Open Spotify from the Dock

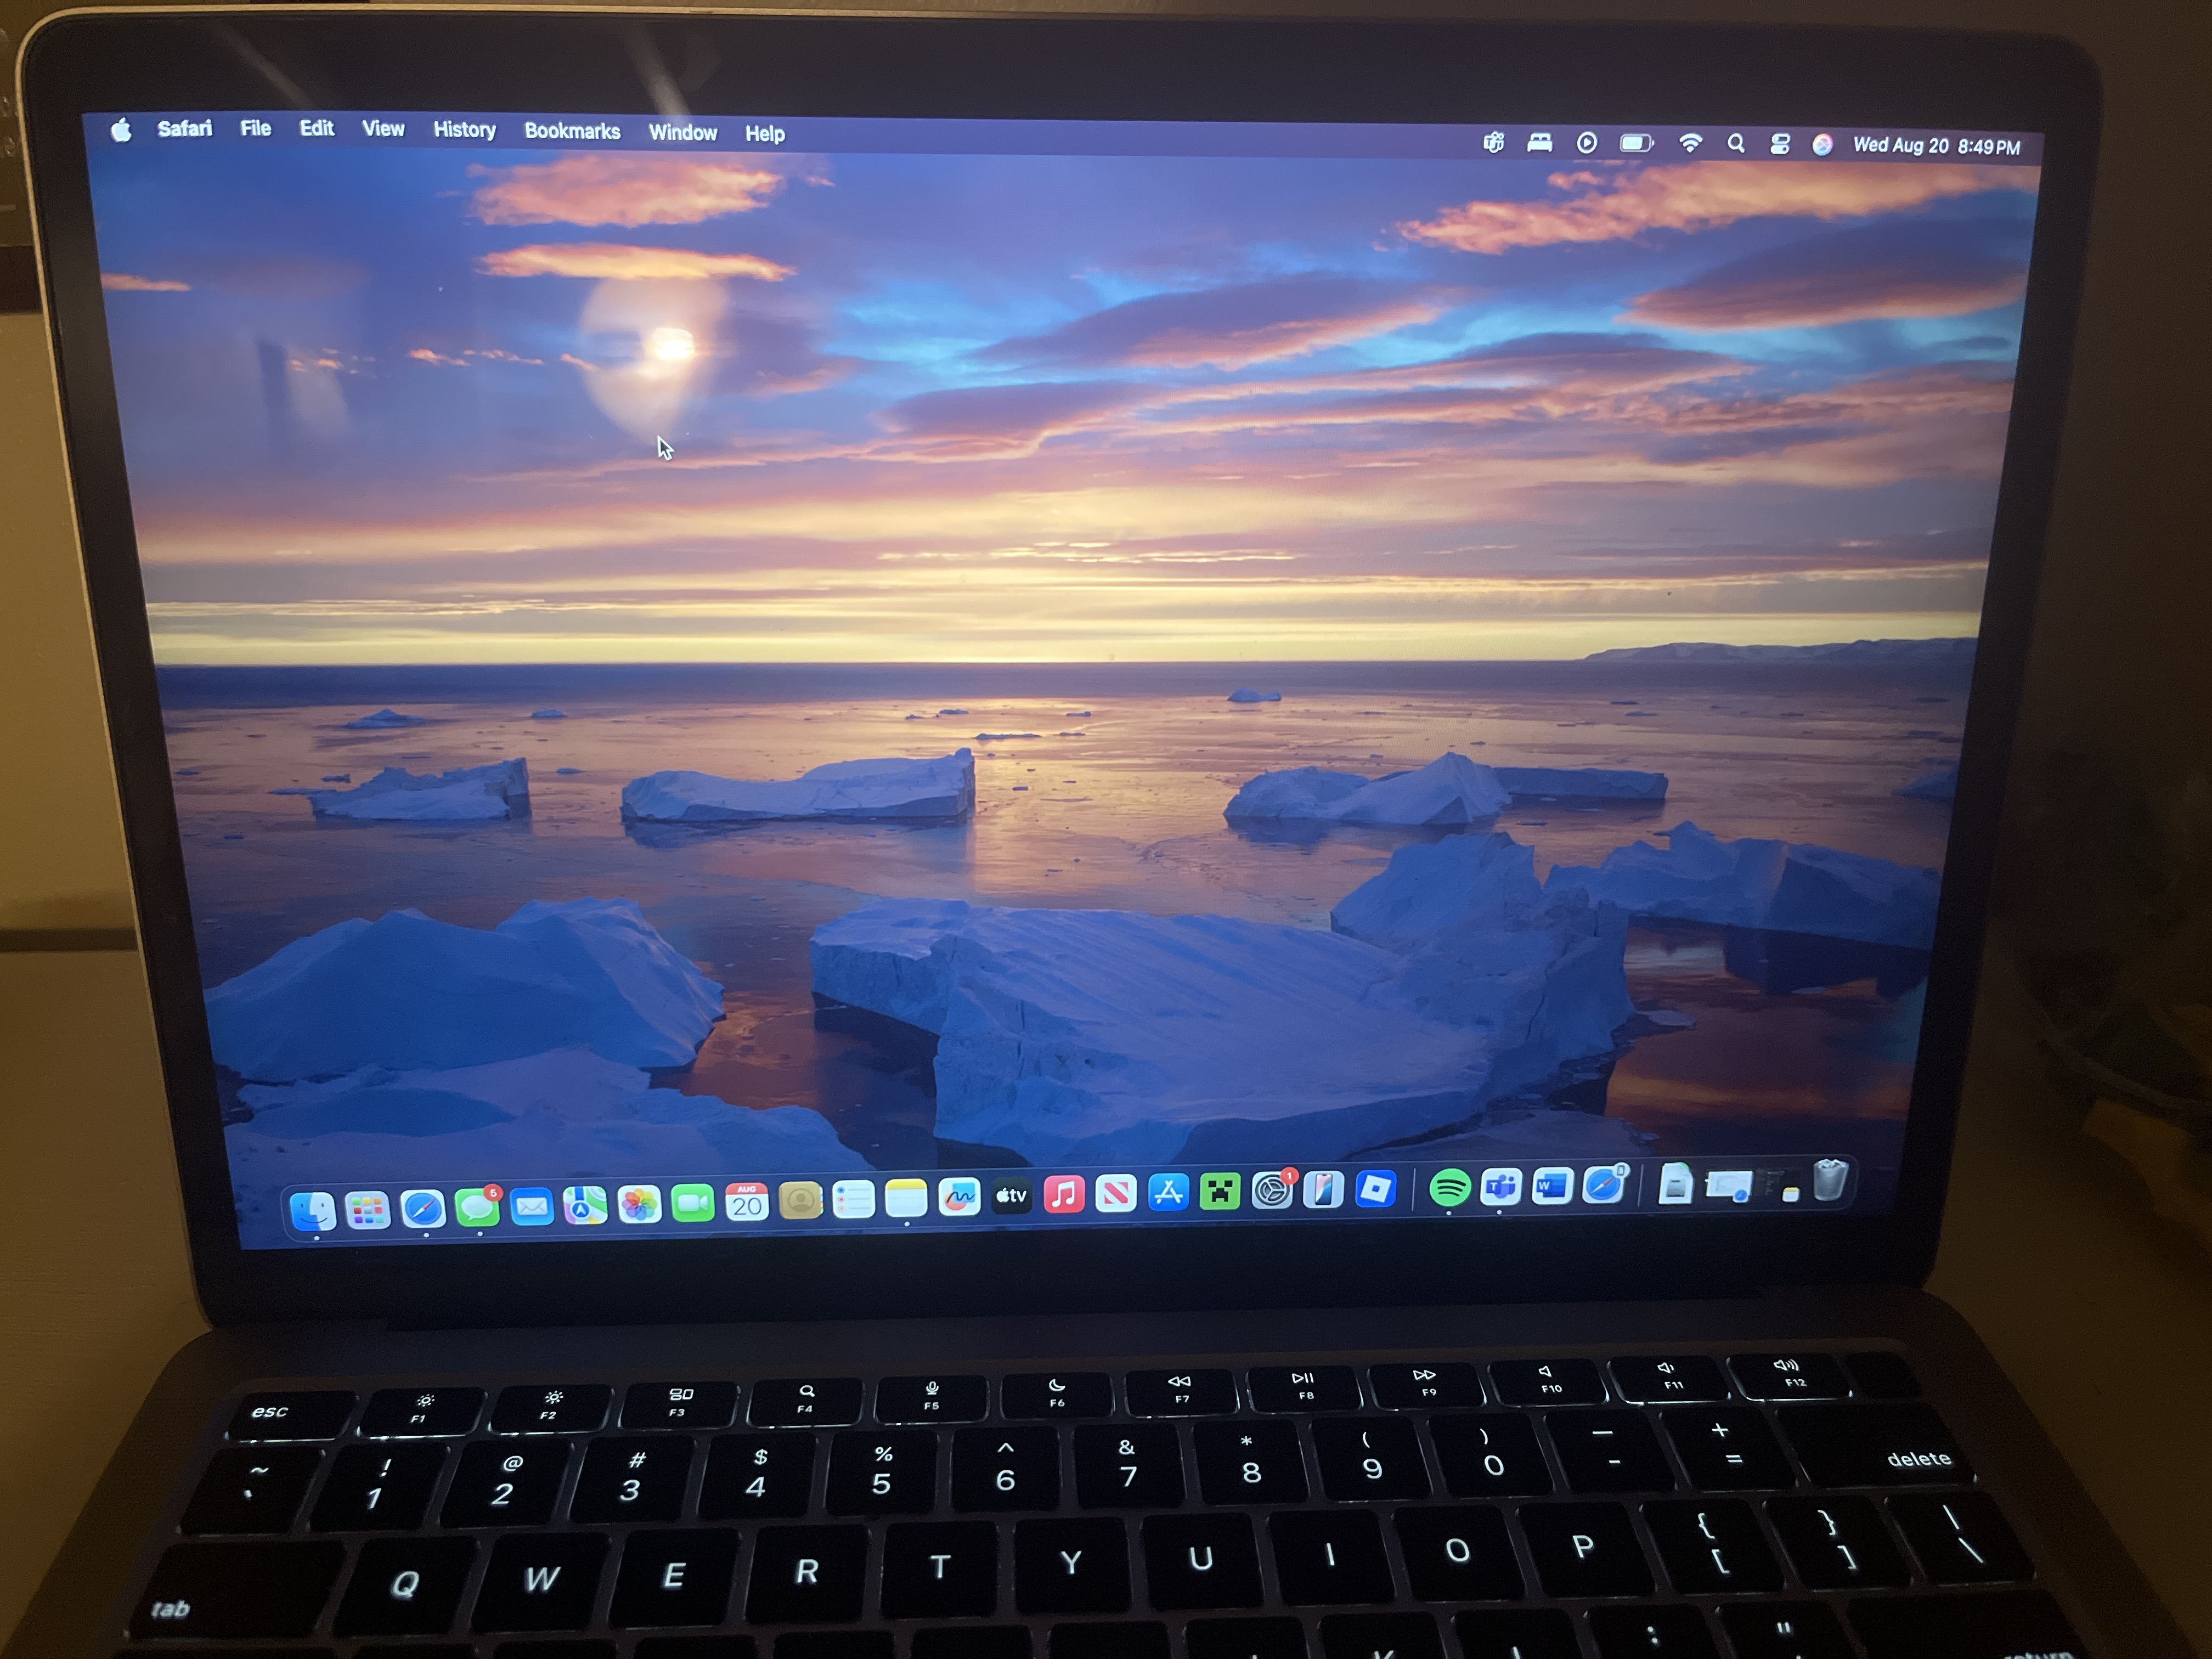click(1450, 1190)
